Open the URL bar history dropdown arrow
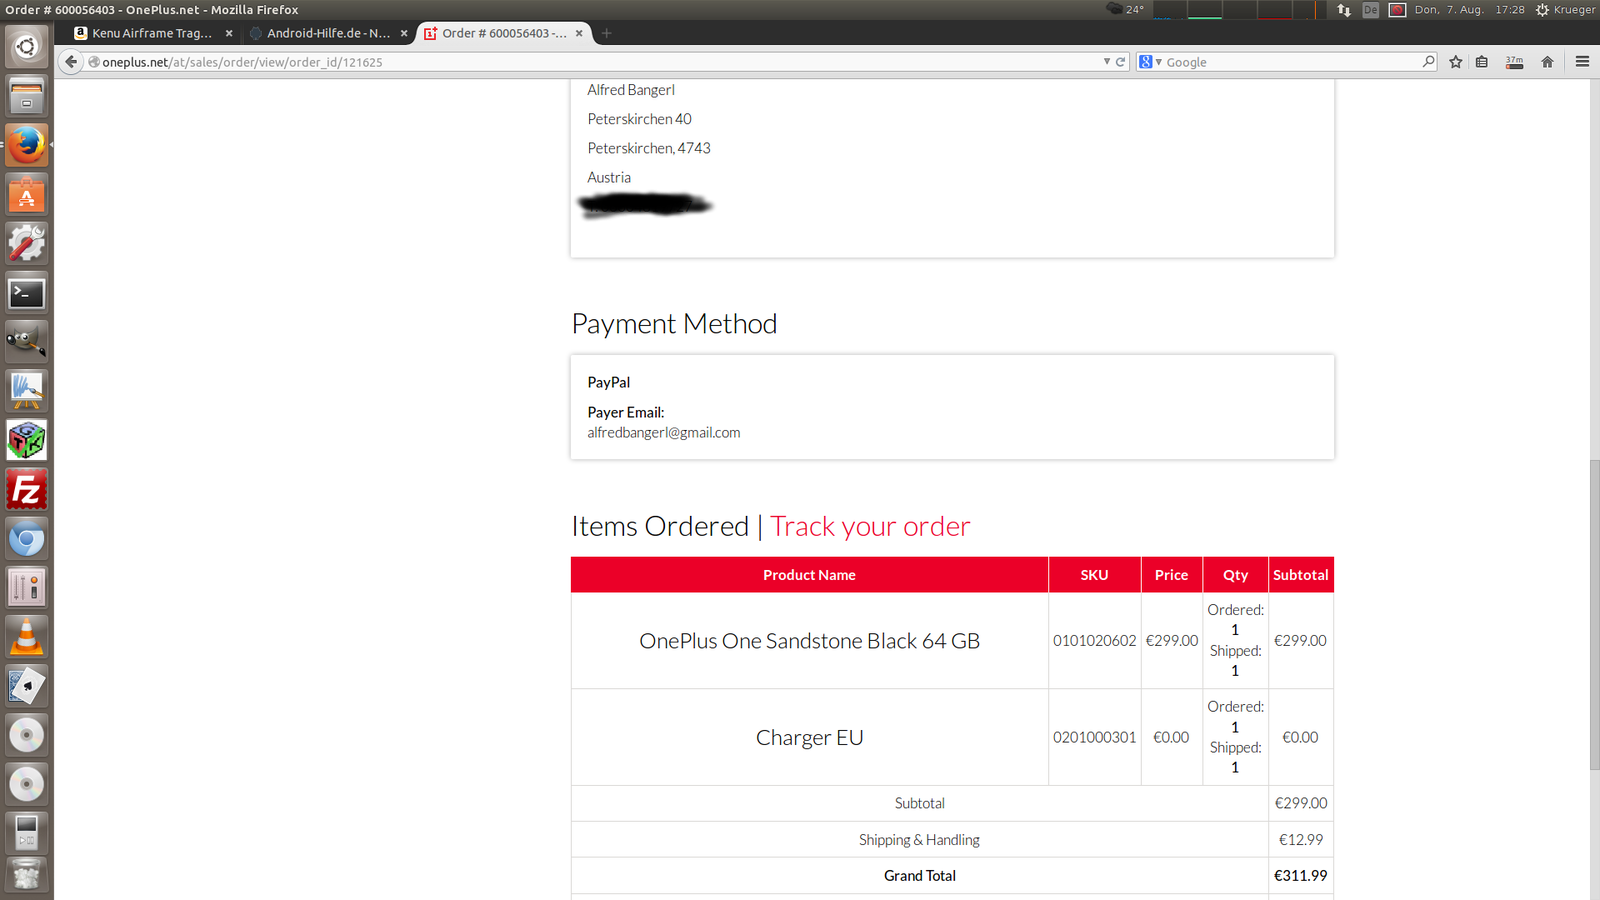The width and height of the screenshot is (1600, 900). point(1106,62)
